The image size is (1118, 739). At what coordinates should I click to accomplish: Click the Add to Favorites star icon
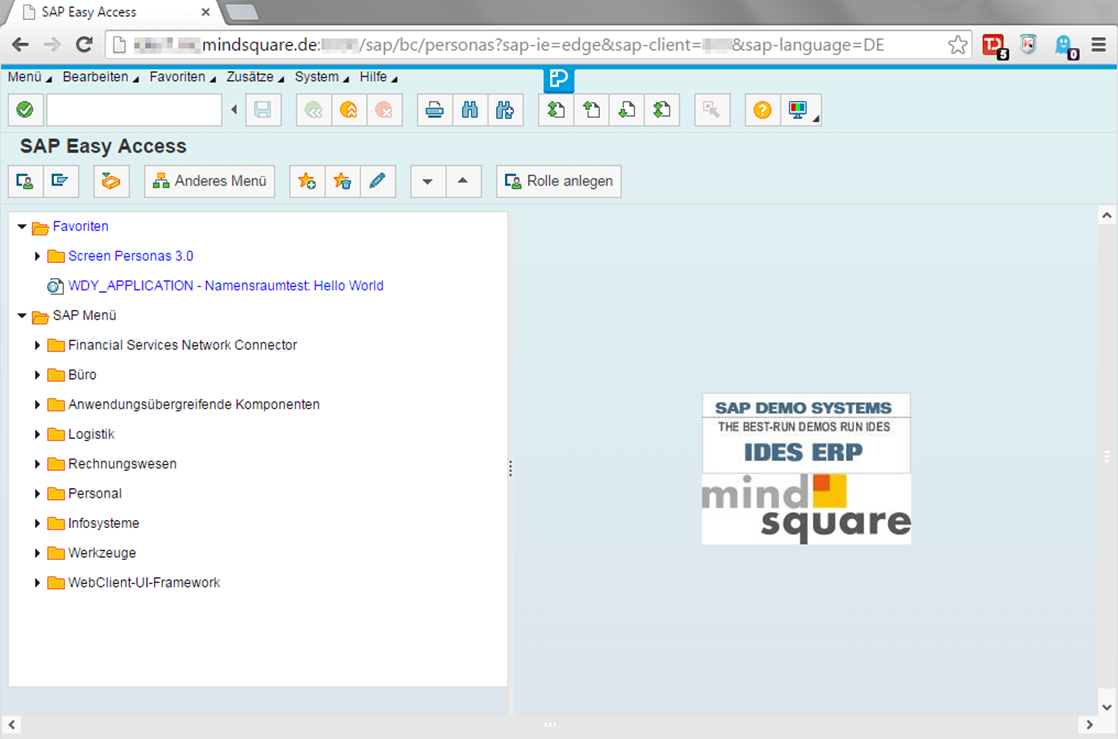pos(307,181)
